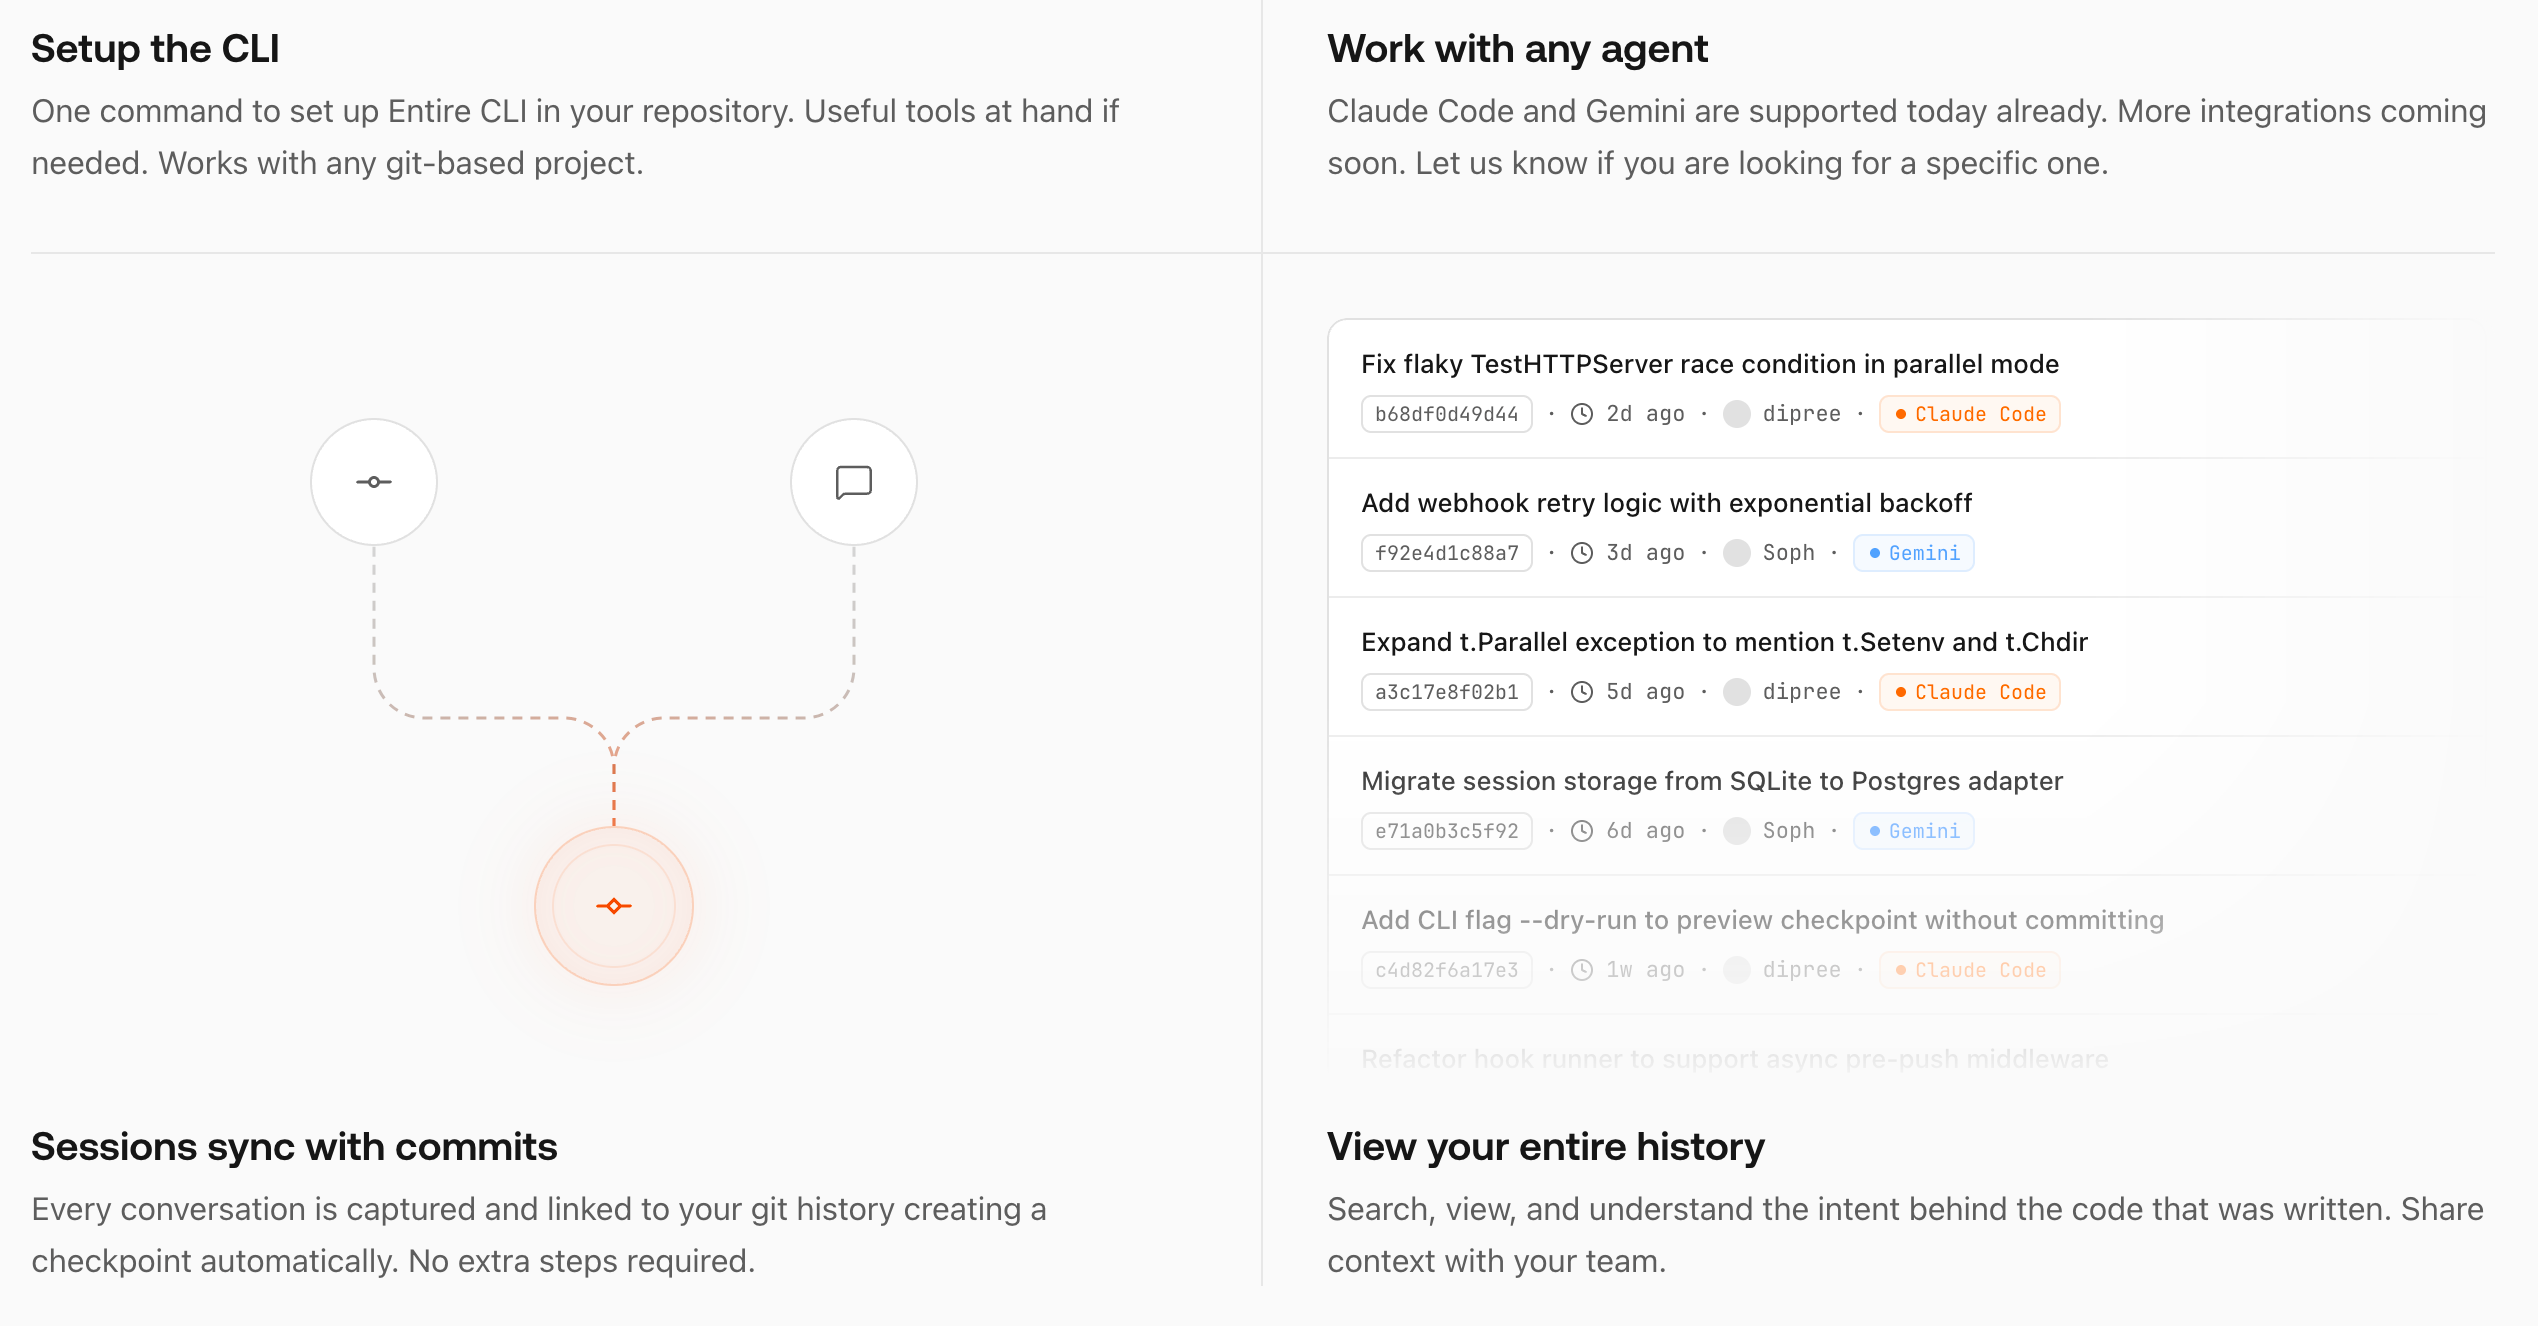Click the Claude Code tag on the flaky test commit
The width and height of the screenshot is (2538, 1326).
1969,414
